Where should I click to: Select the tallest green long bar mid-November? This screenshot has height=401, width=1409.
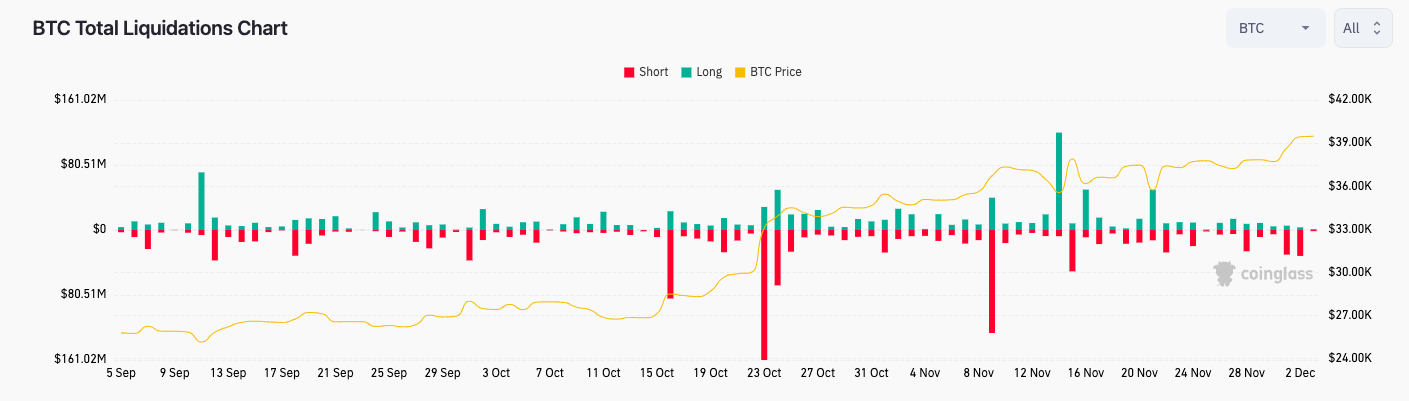pyautogui.click(x=1058, y=180)
